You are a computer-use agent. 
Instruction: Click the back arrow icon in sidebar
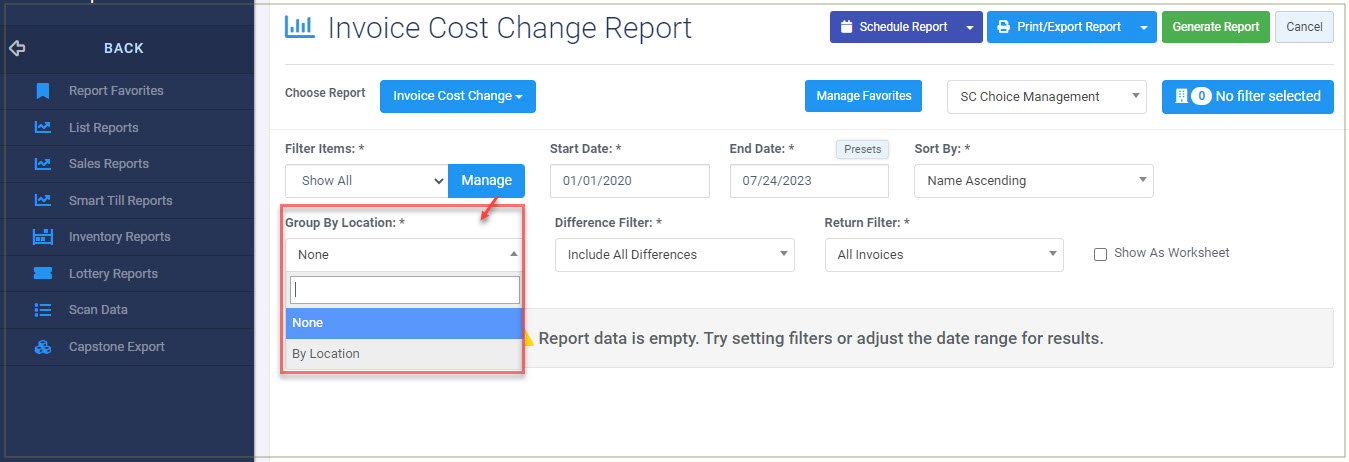point(17,48)
